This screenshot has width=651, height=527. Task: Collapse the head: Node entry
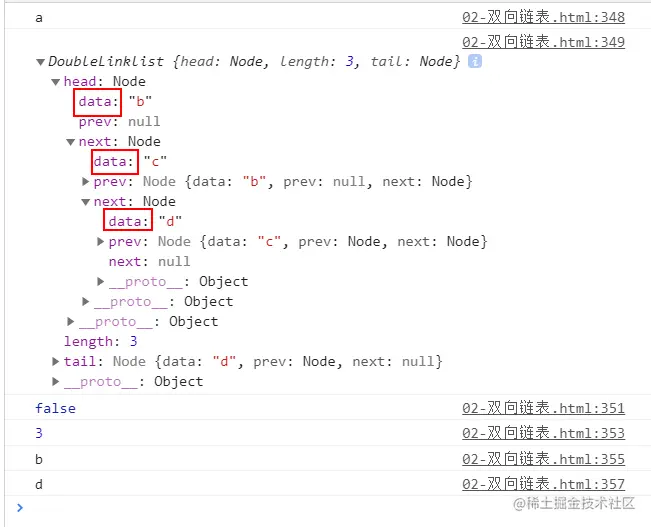click(x=56, y=82)
